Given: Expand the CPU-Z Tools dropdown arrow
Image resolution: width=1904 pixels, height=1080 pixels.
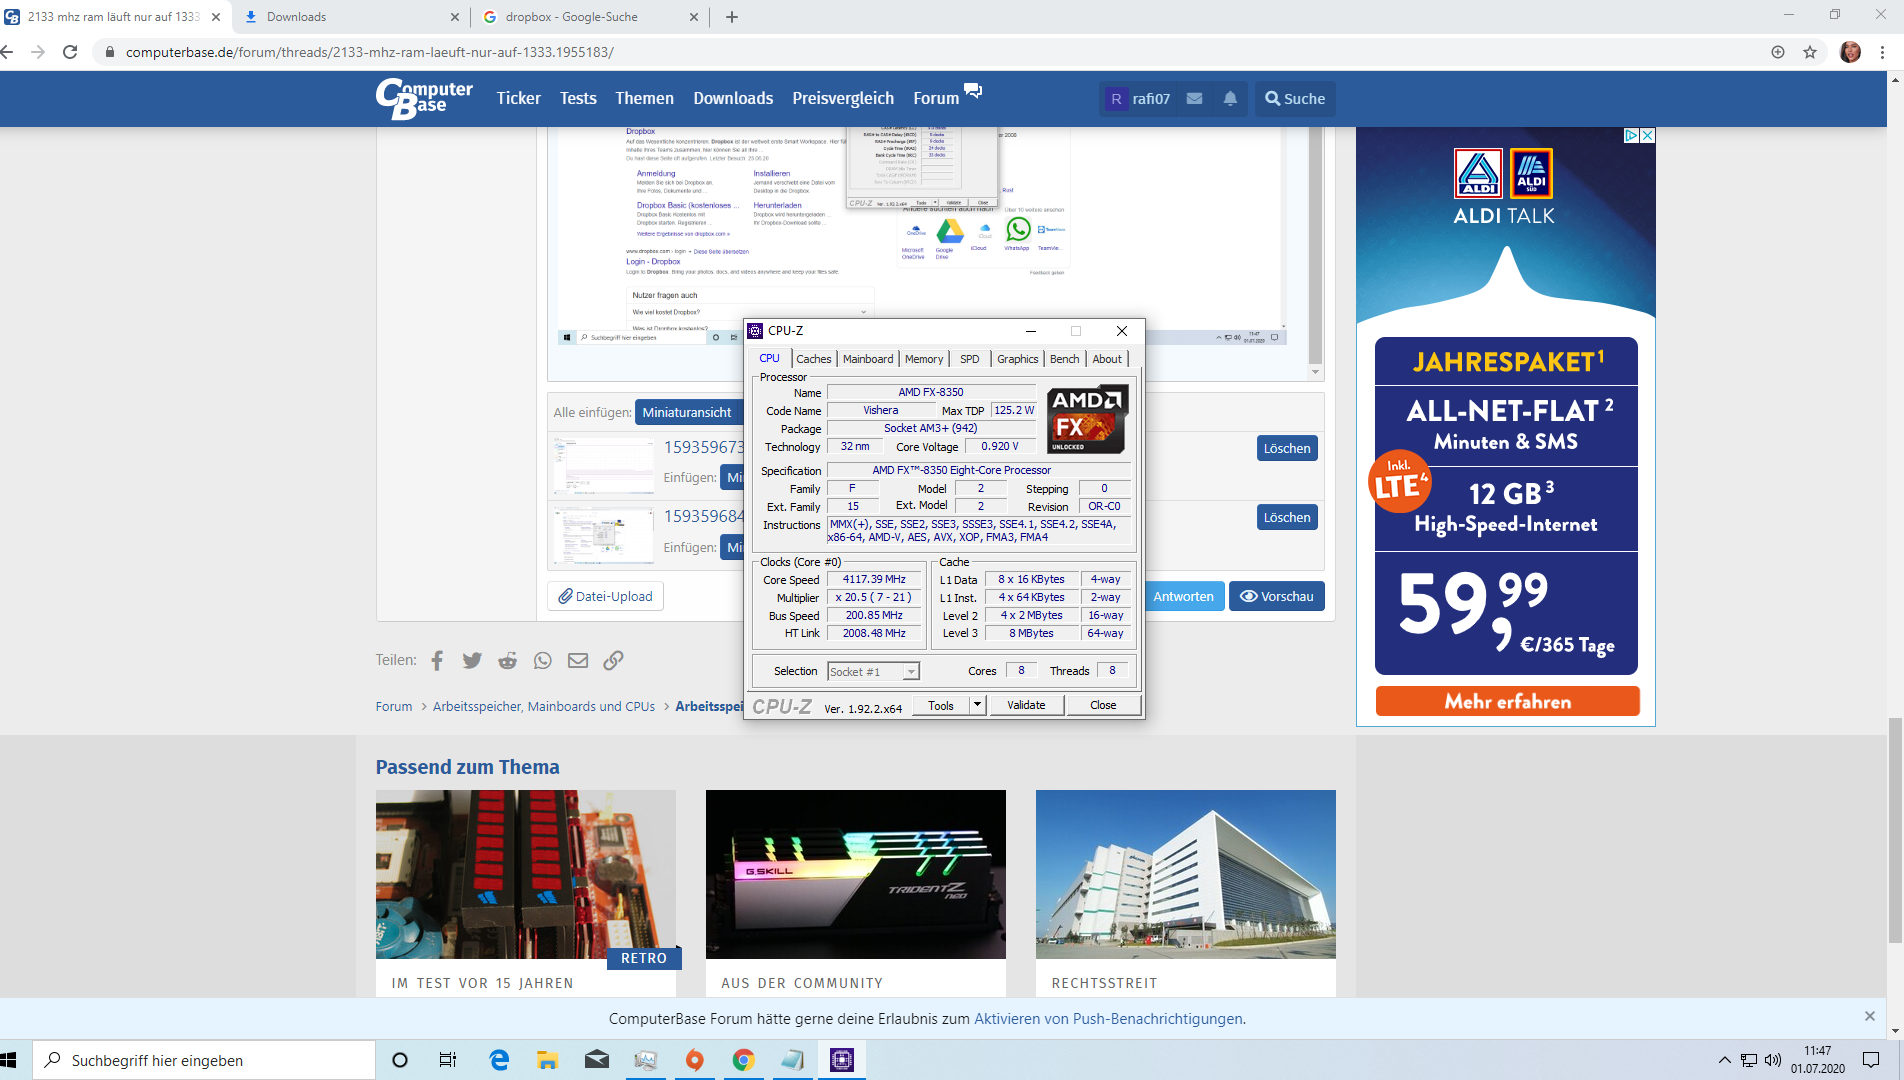Looking at the screenshot, I should coord(977,705).
